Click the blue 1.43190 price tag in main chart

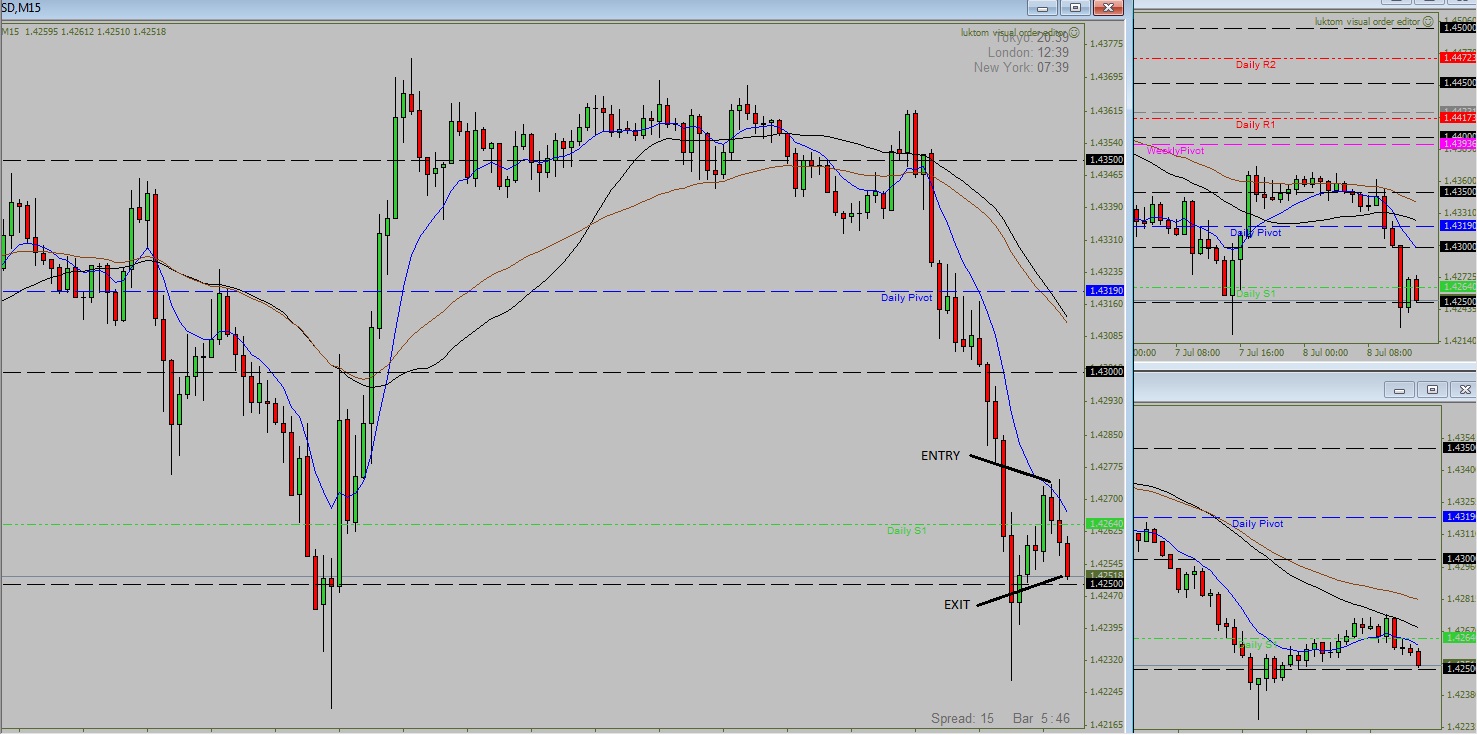tap(1105, 291)
